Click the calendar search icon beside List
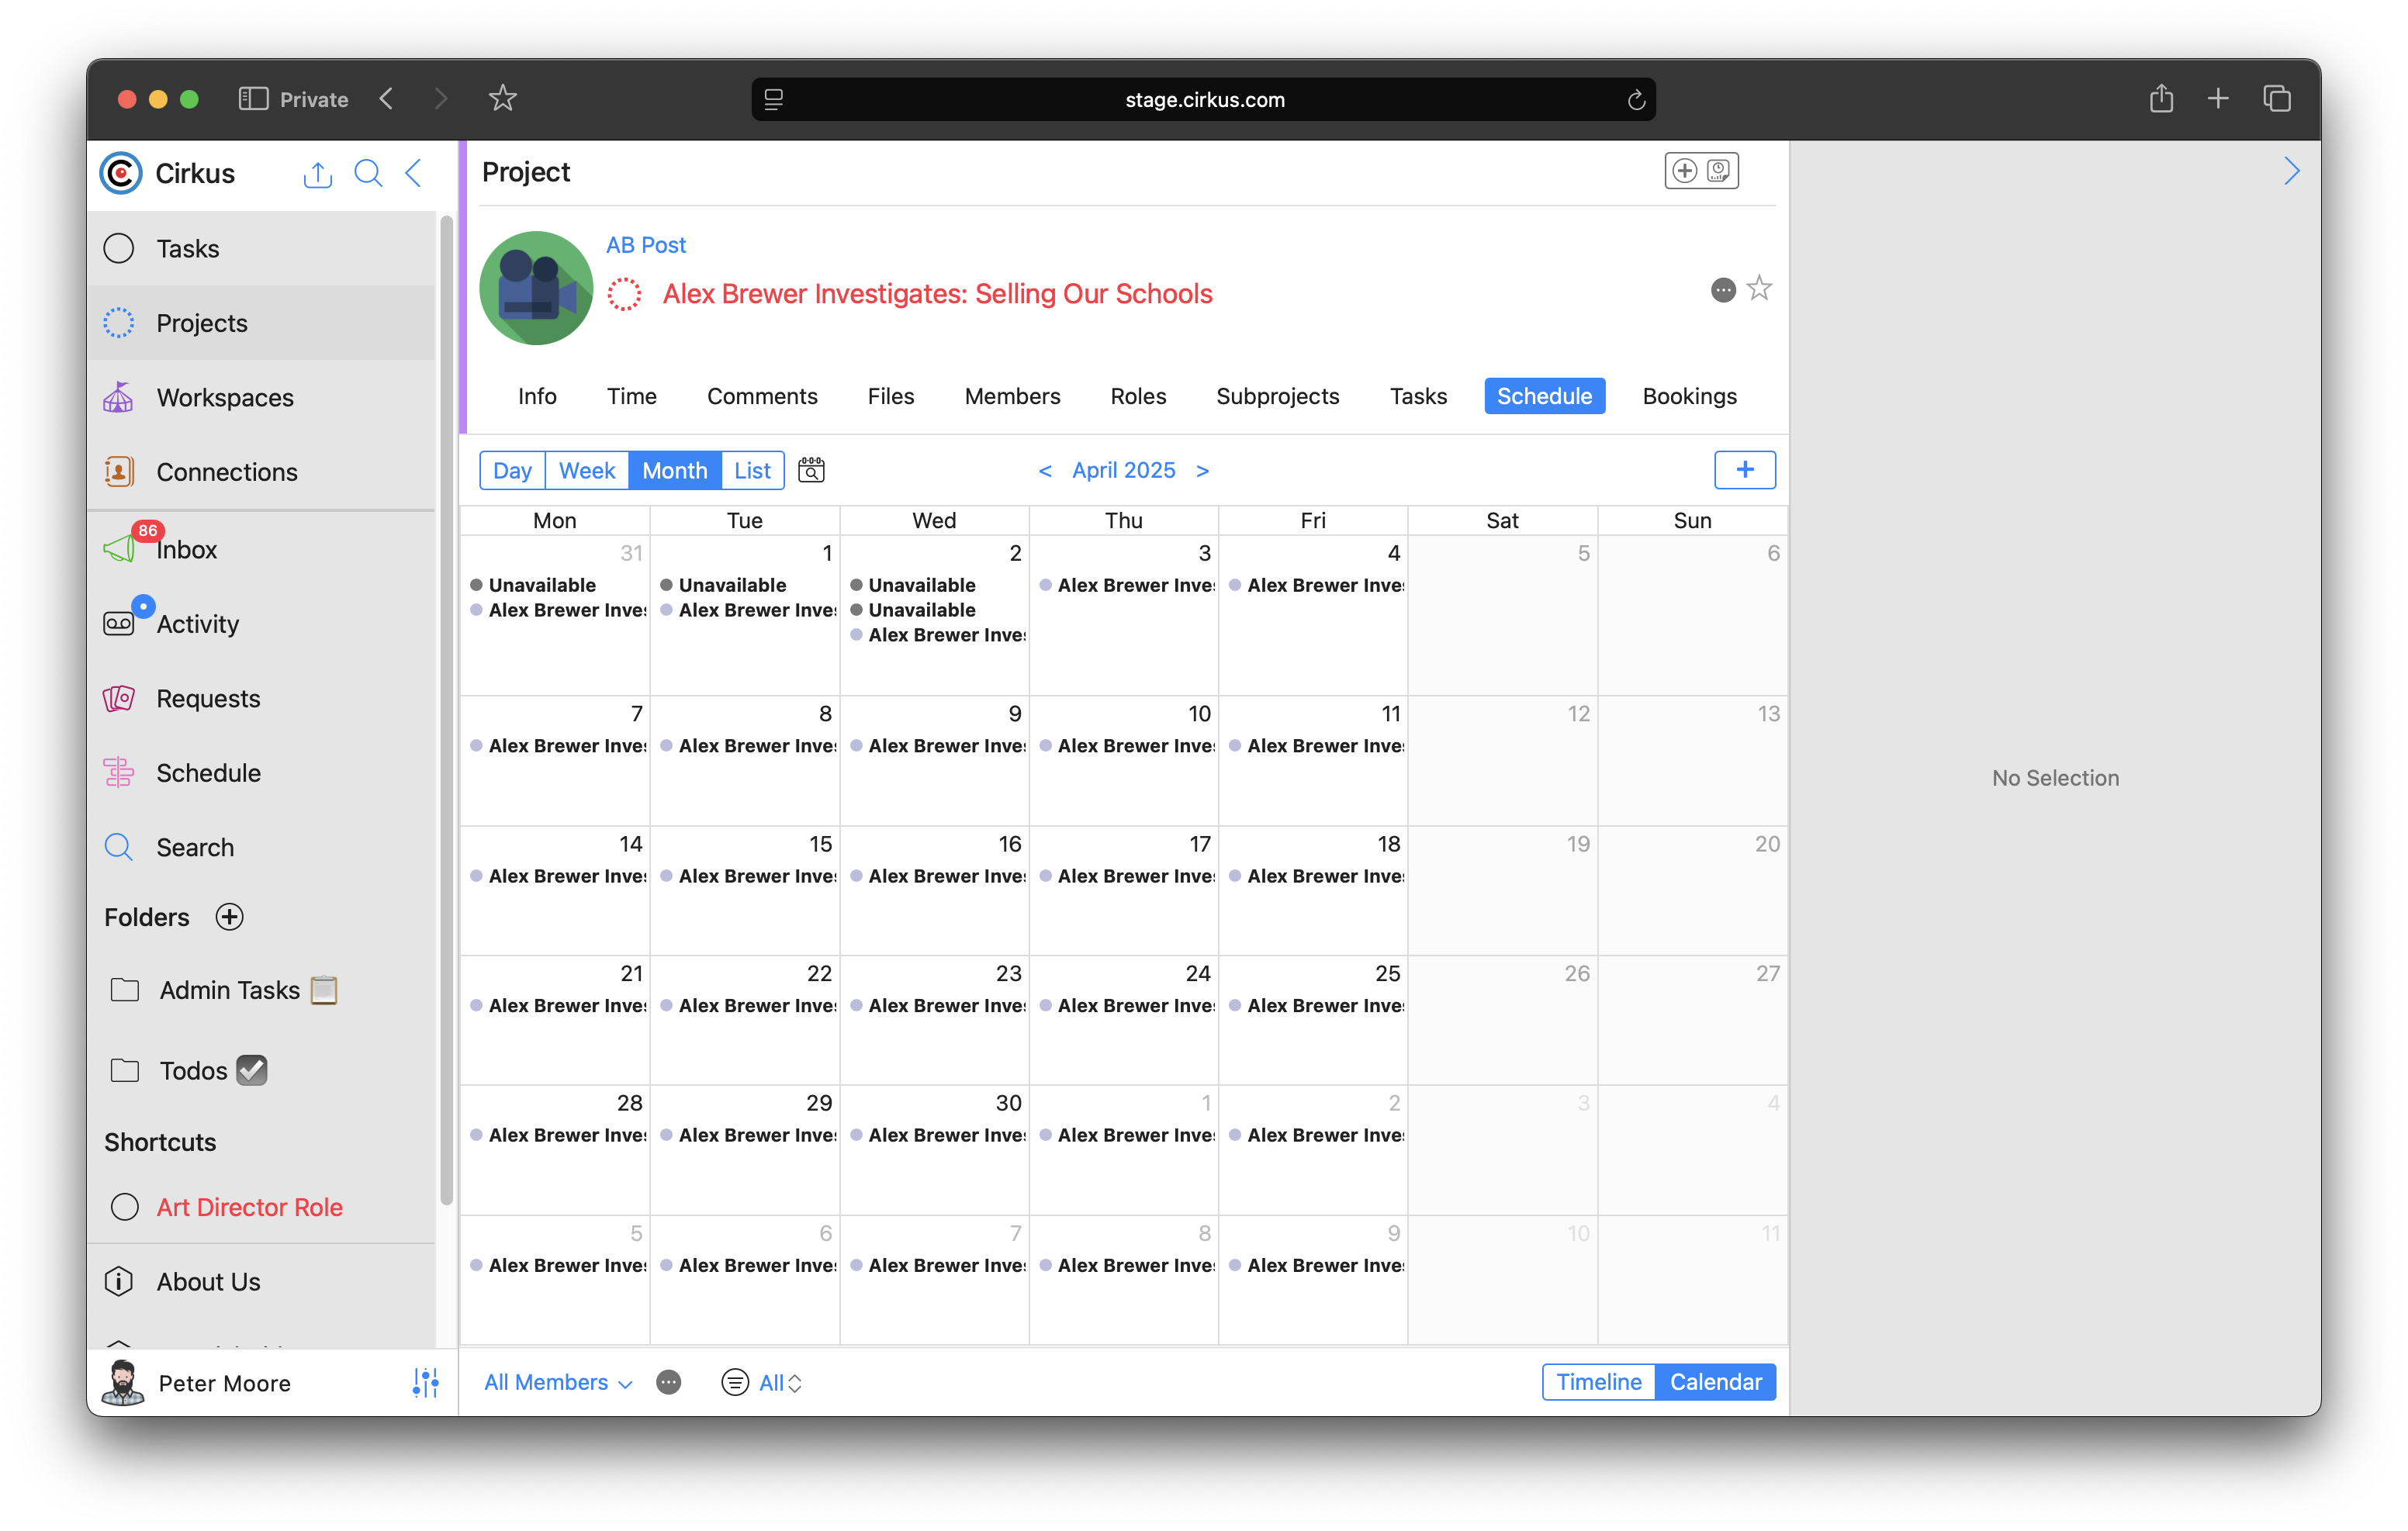The width and height of the screenshot is (2408, 1531). [811, 470]
